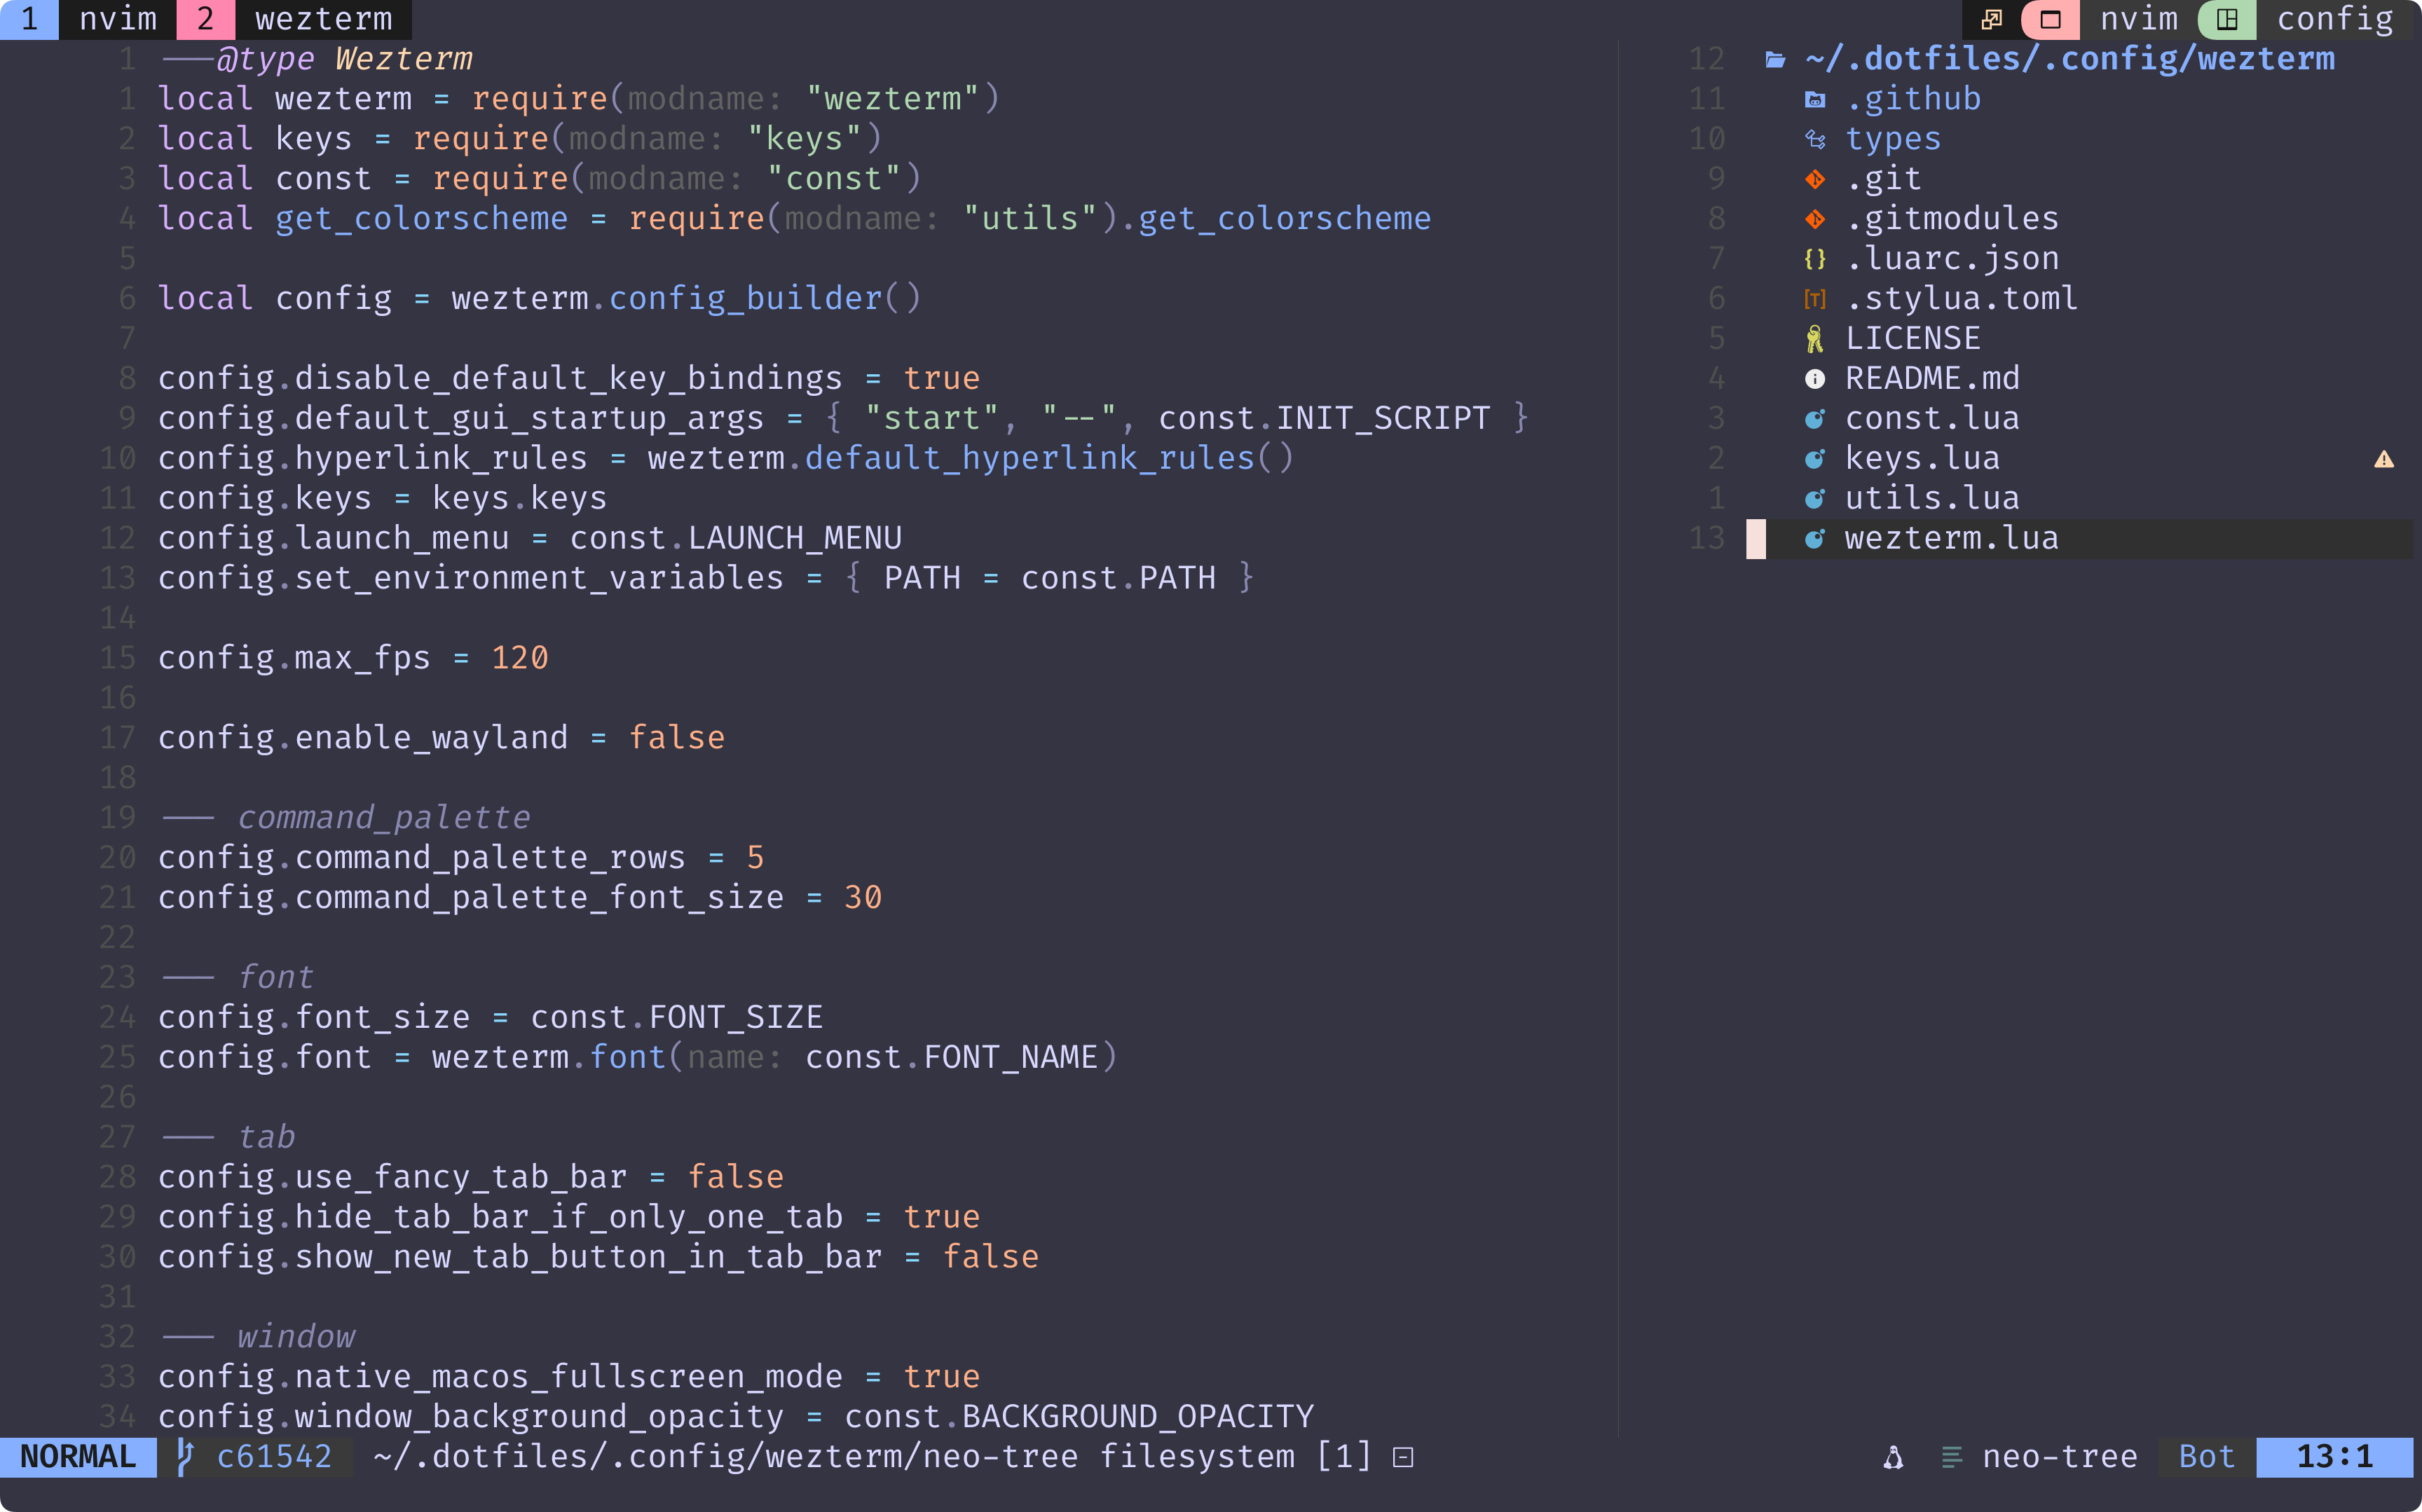The width and height of the screenshot is (2422, 1512).
Task: Click the JSON braces icon for .luarc.json
Action: pyautogui.click(x=1815, y=259)
